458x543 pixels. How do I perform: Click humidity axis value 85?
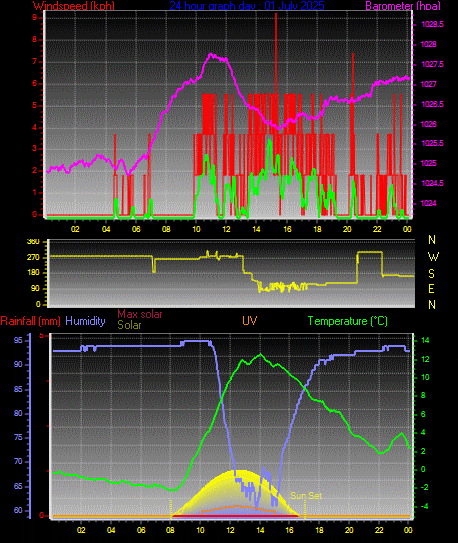(x=18, y=390)
